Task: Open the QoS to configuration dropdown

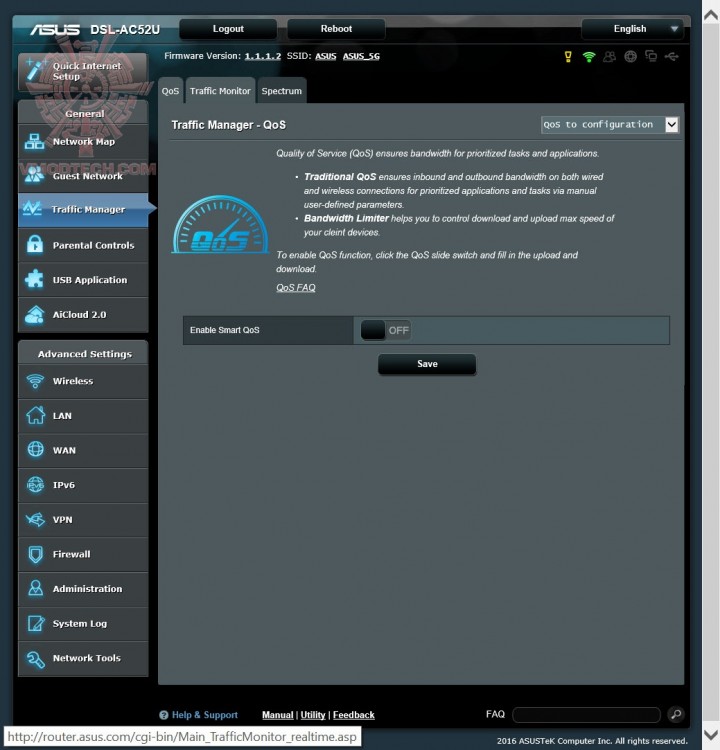Action: coord(610,125)
